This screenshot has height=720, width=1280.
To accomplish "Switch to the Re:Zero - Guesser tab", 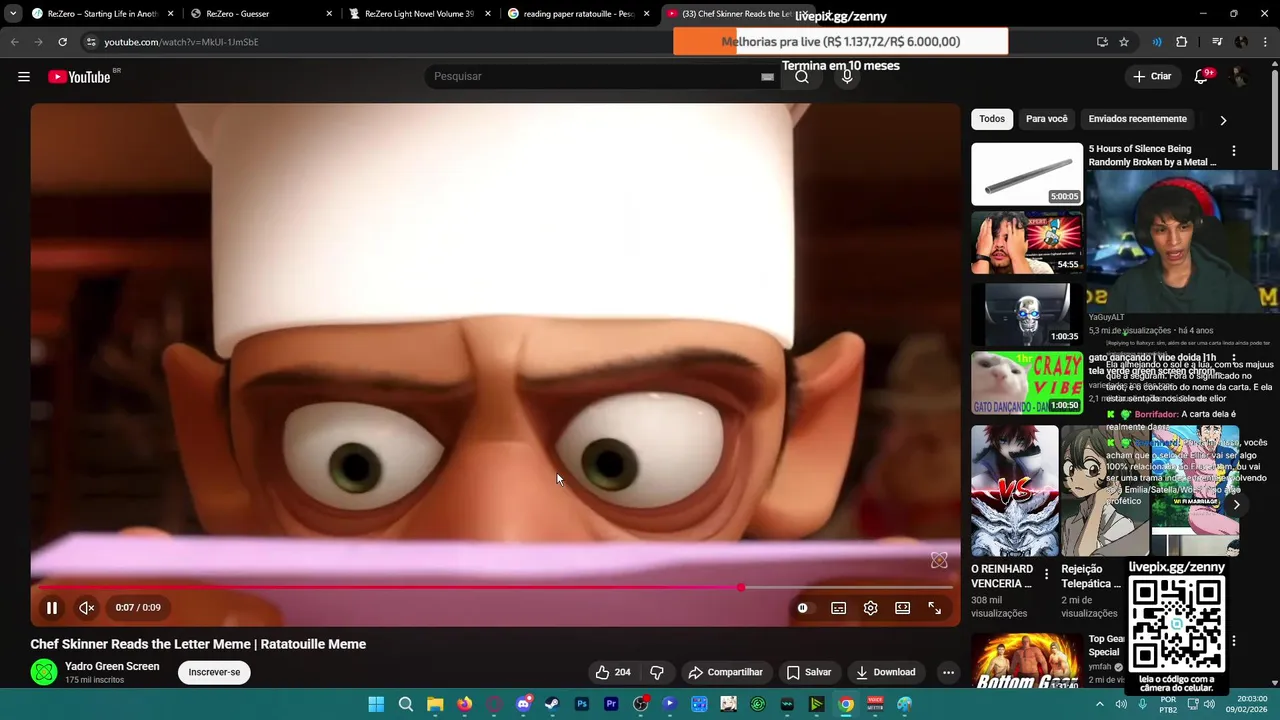I will [x=262, y=14].
